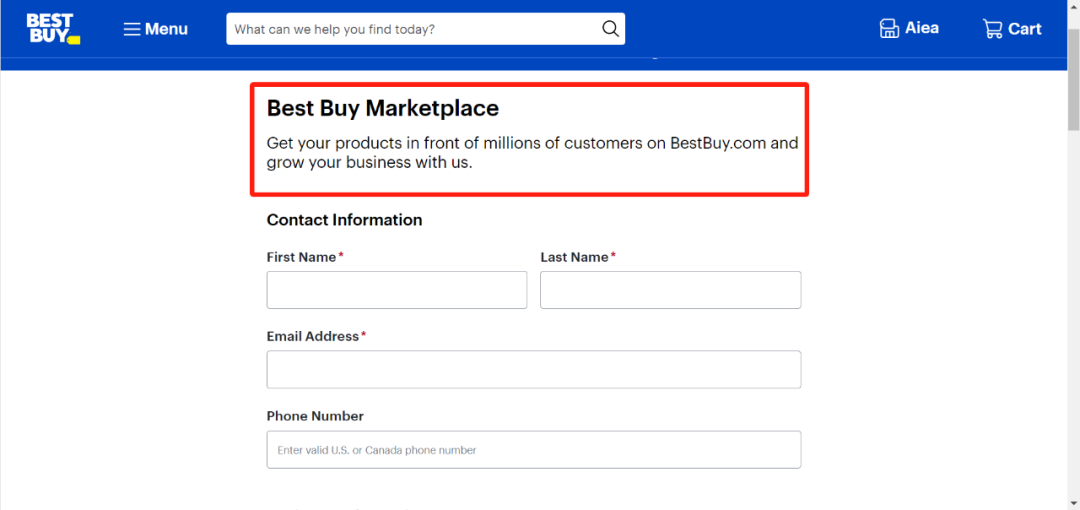1080x510 pixels.
Task: Open the Menu text label
Action: coord(166,29)
